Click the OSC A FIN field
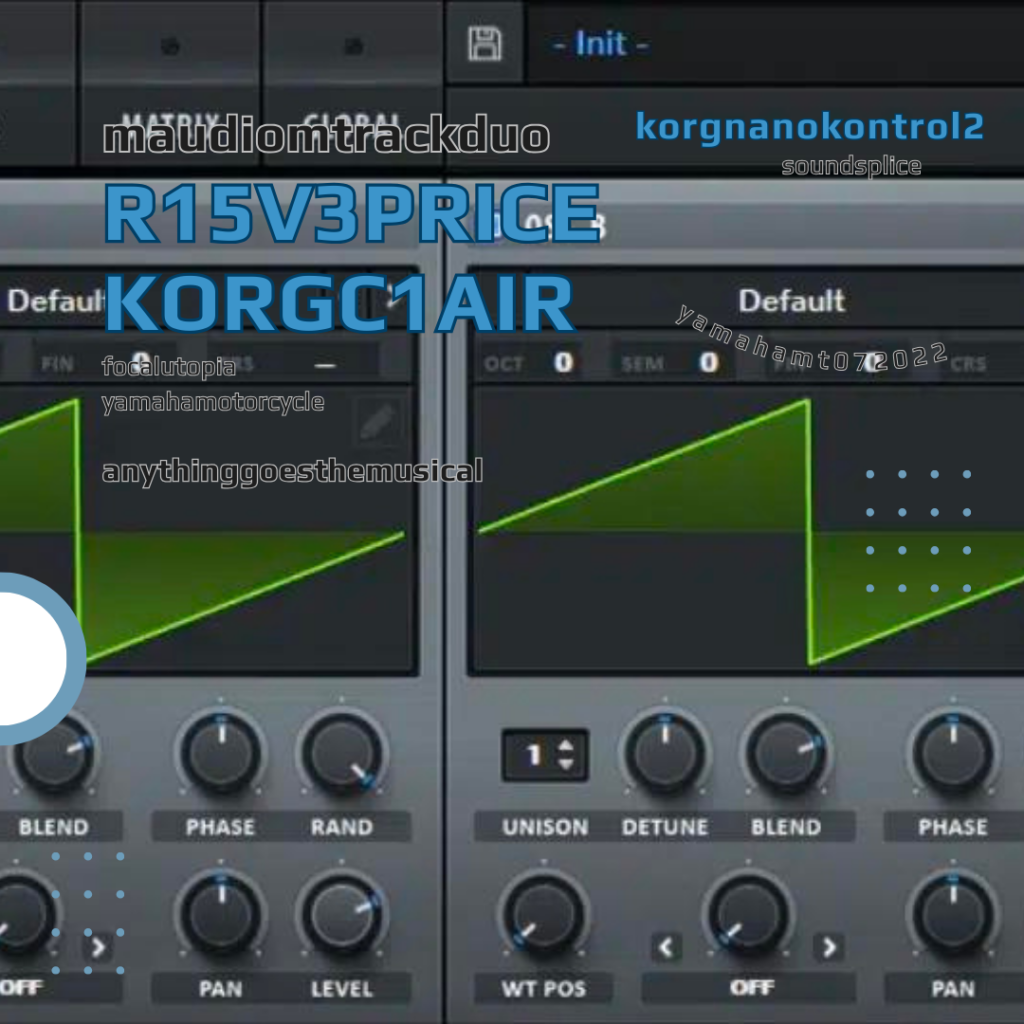 click(104, 362)
